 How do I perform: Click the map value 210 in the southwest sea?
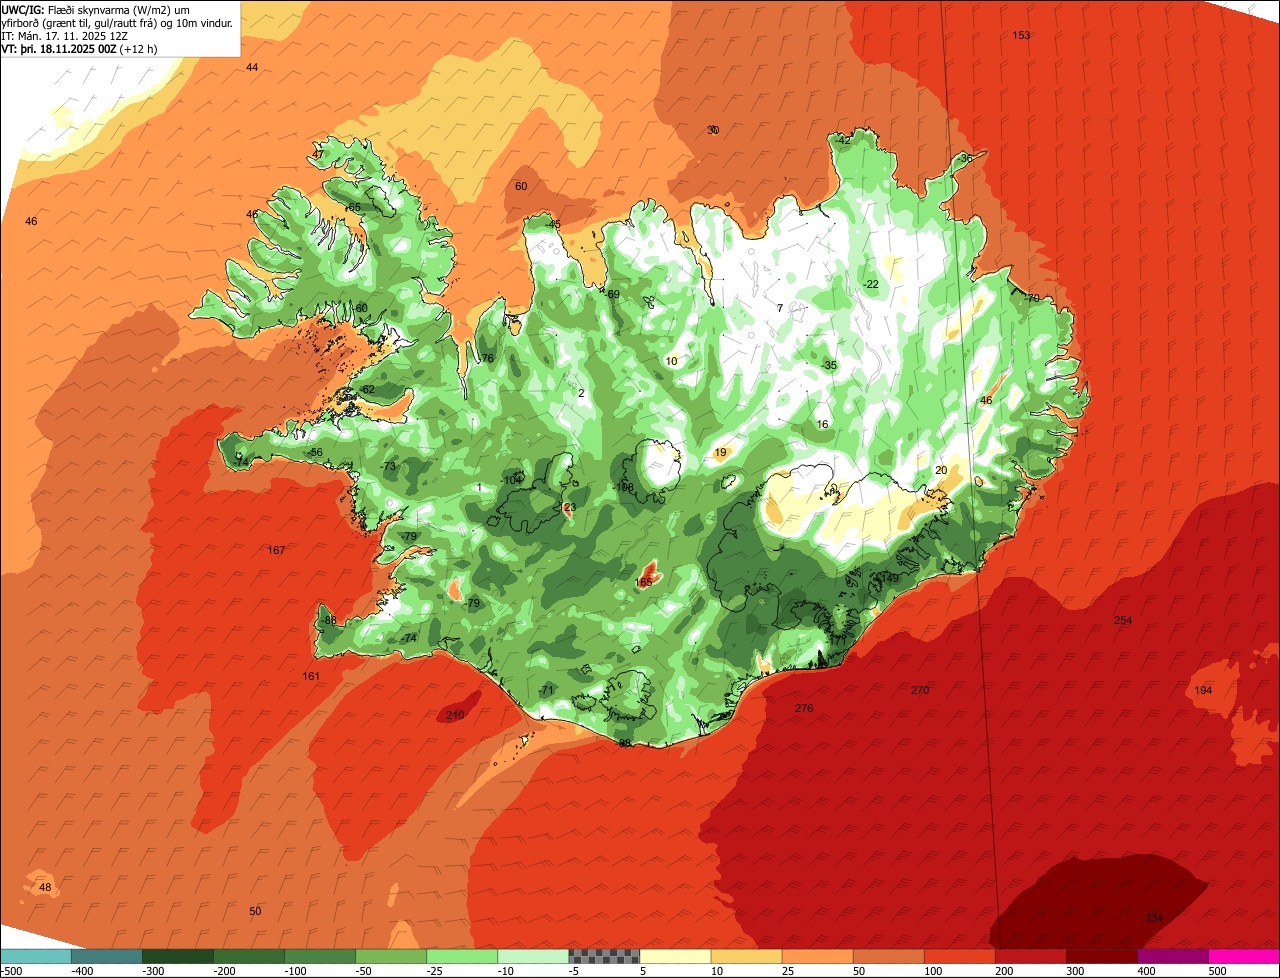pos(455,715)
